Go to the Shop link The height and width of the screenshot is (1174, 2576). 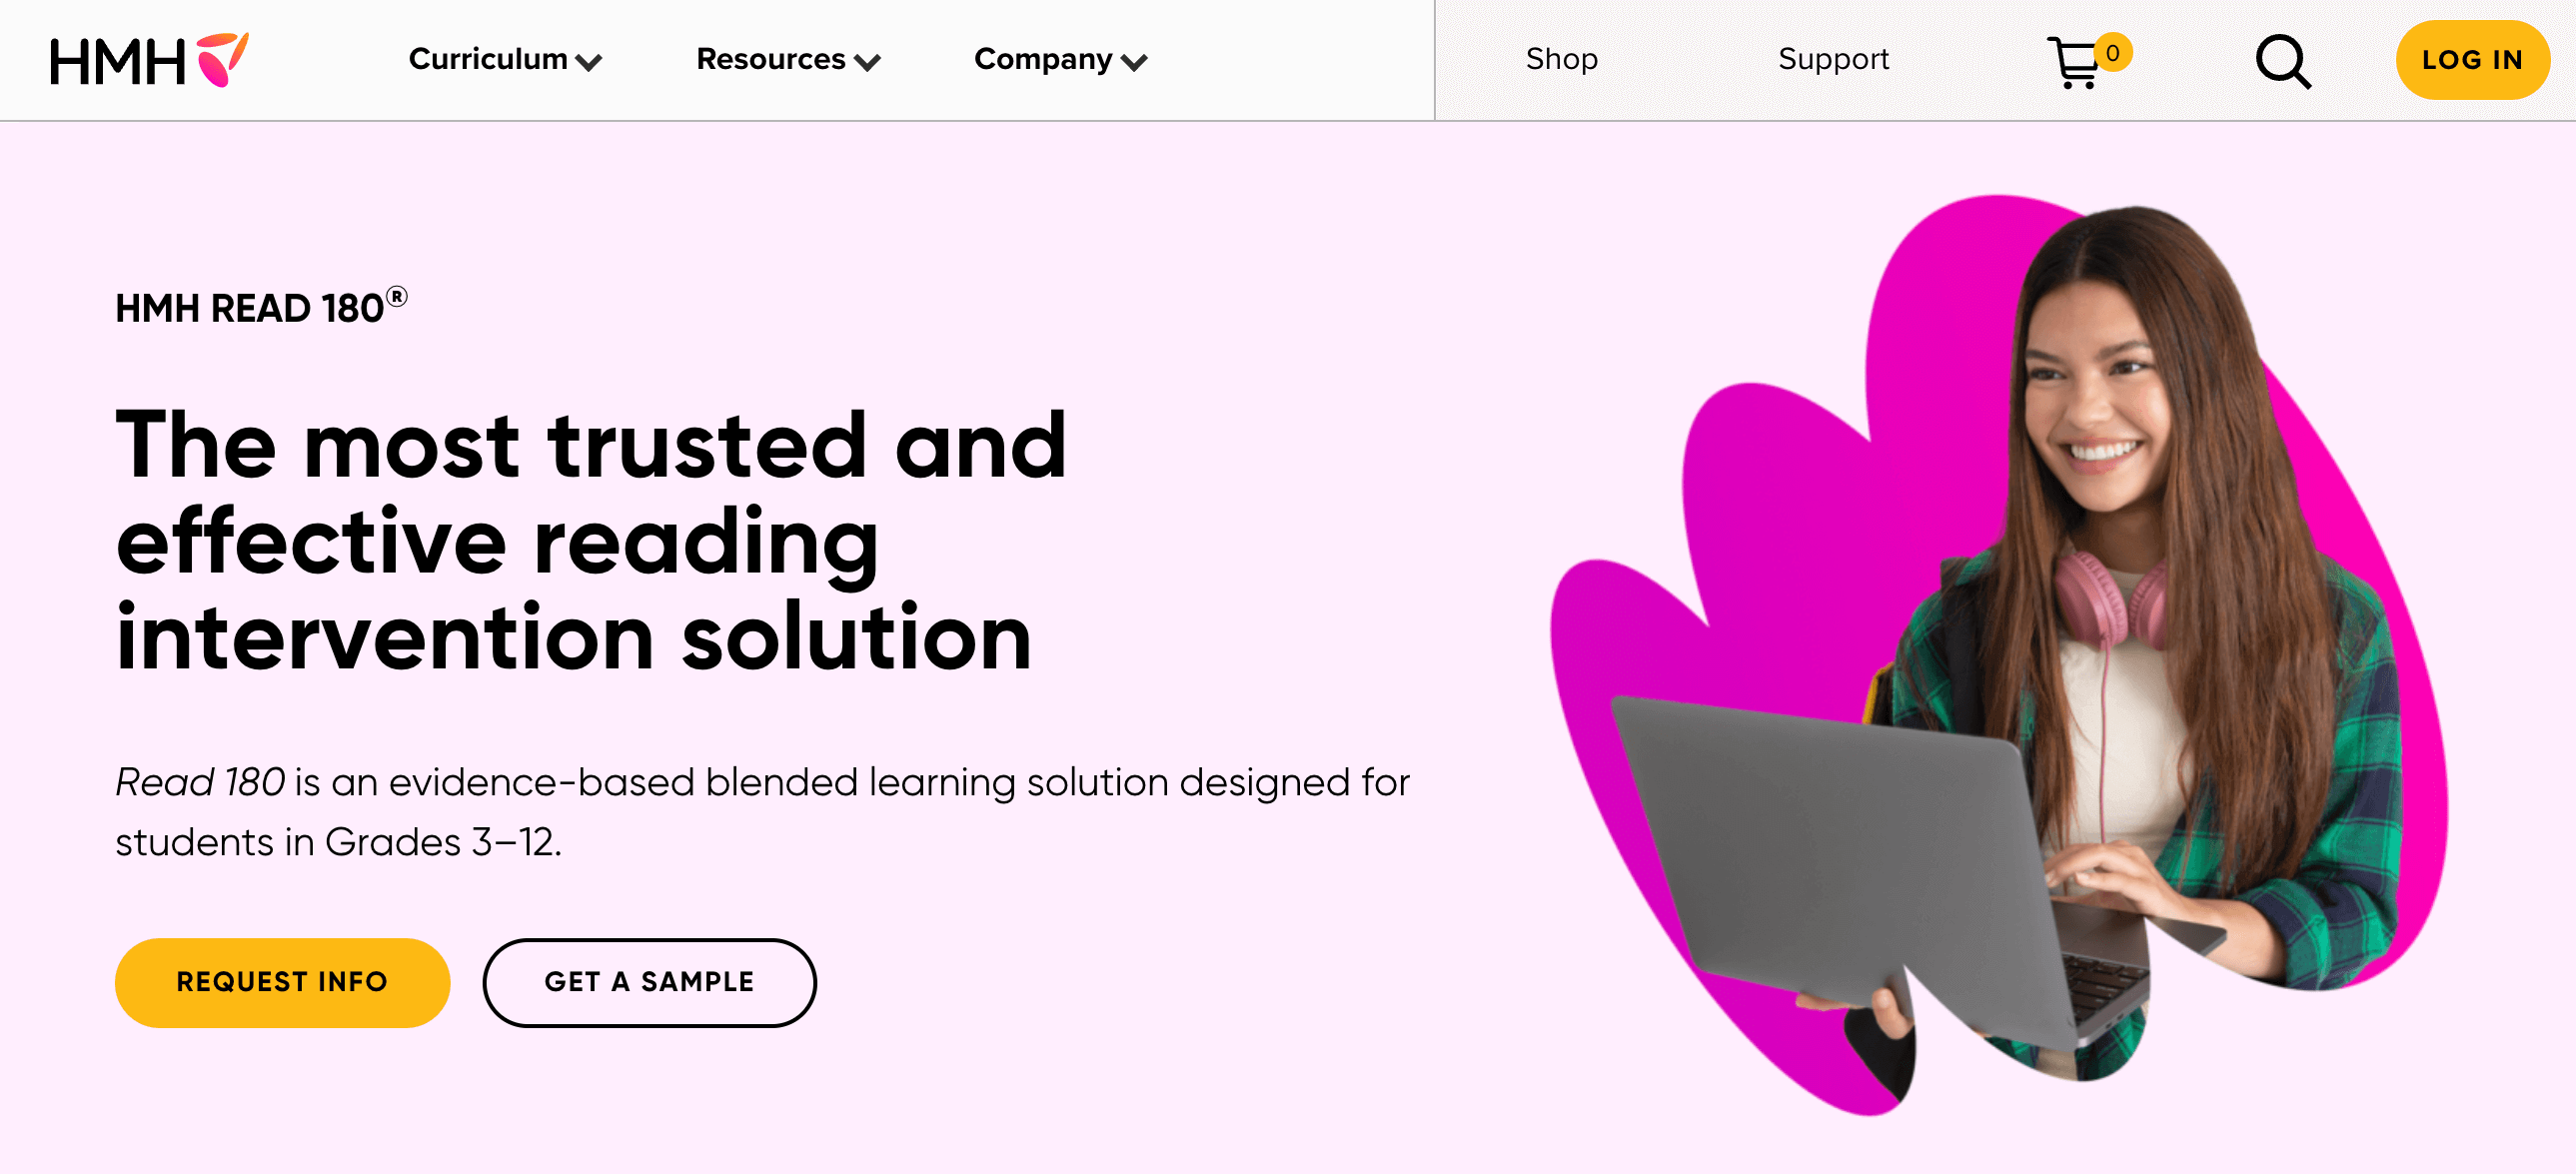[1561, 59]
